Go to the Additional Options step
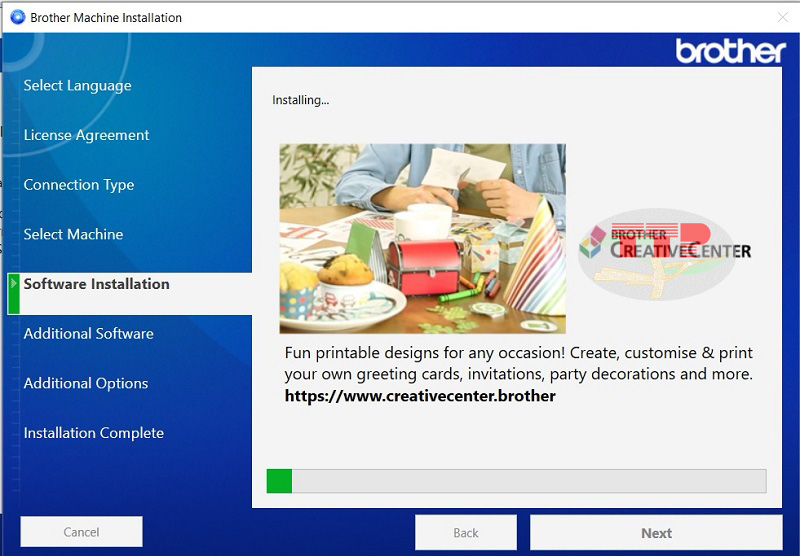Viewport: 800px width, 556px height. click(x=86, y=383)
